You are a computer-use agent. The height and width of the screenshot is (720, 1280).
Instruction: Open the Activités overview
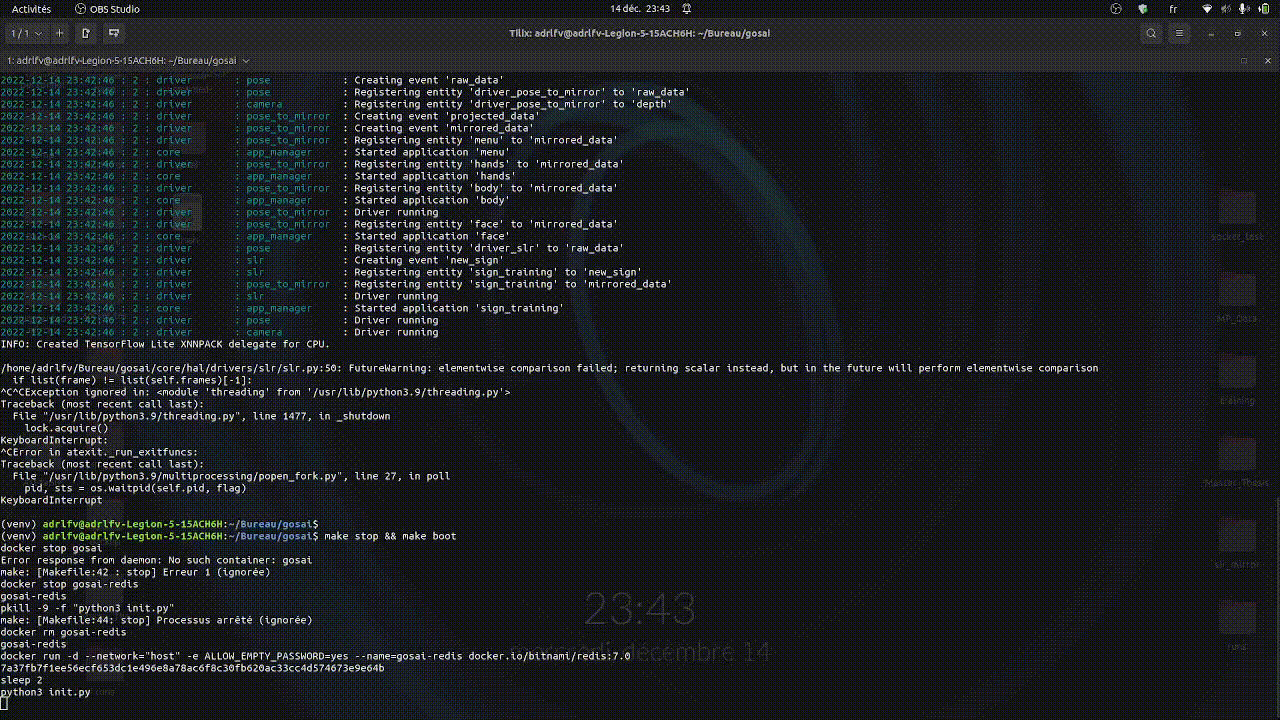[31, 9]
